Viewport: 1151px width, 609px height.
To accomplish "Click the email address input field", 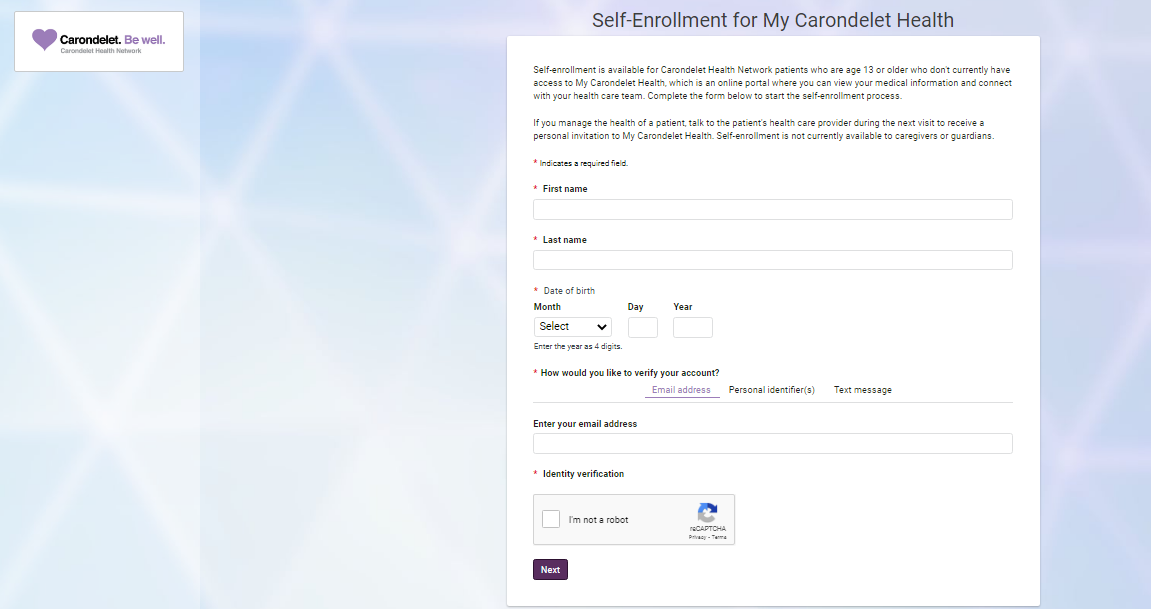I will tap(773, 443).
